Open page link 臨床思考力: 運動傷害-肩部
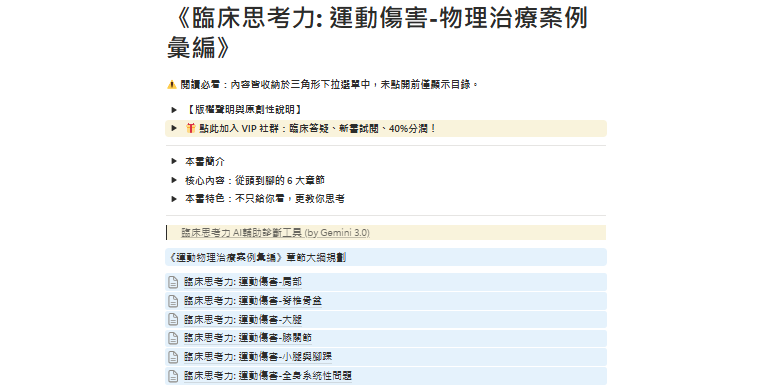 pos(243,282)
